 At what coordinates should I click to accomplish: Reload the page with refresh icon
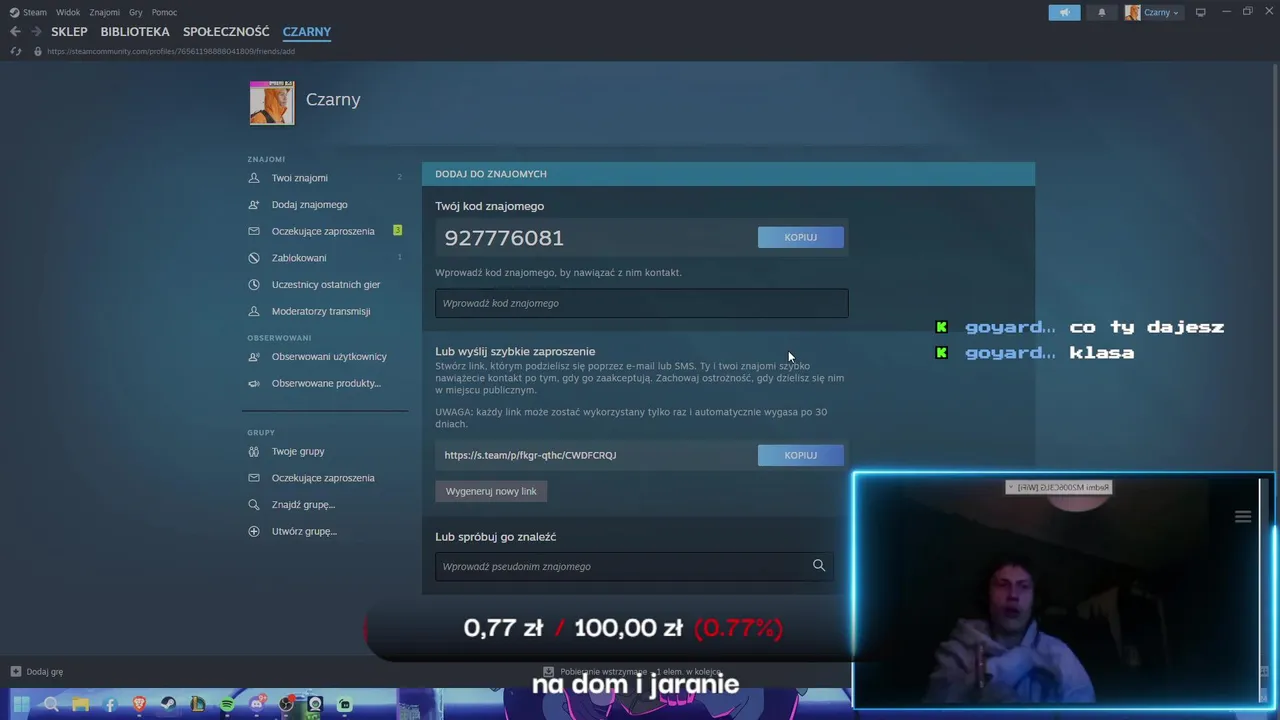point(16,51)
